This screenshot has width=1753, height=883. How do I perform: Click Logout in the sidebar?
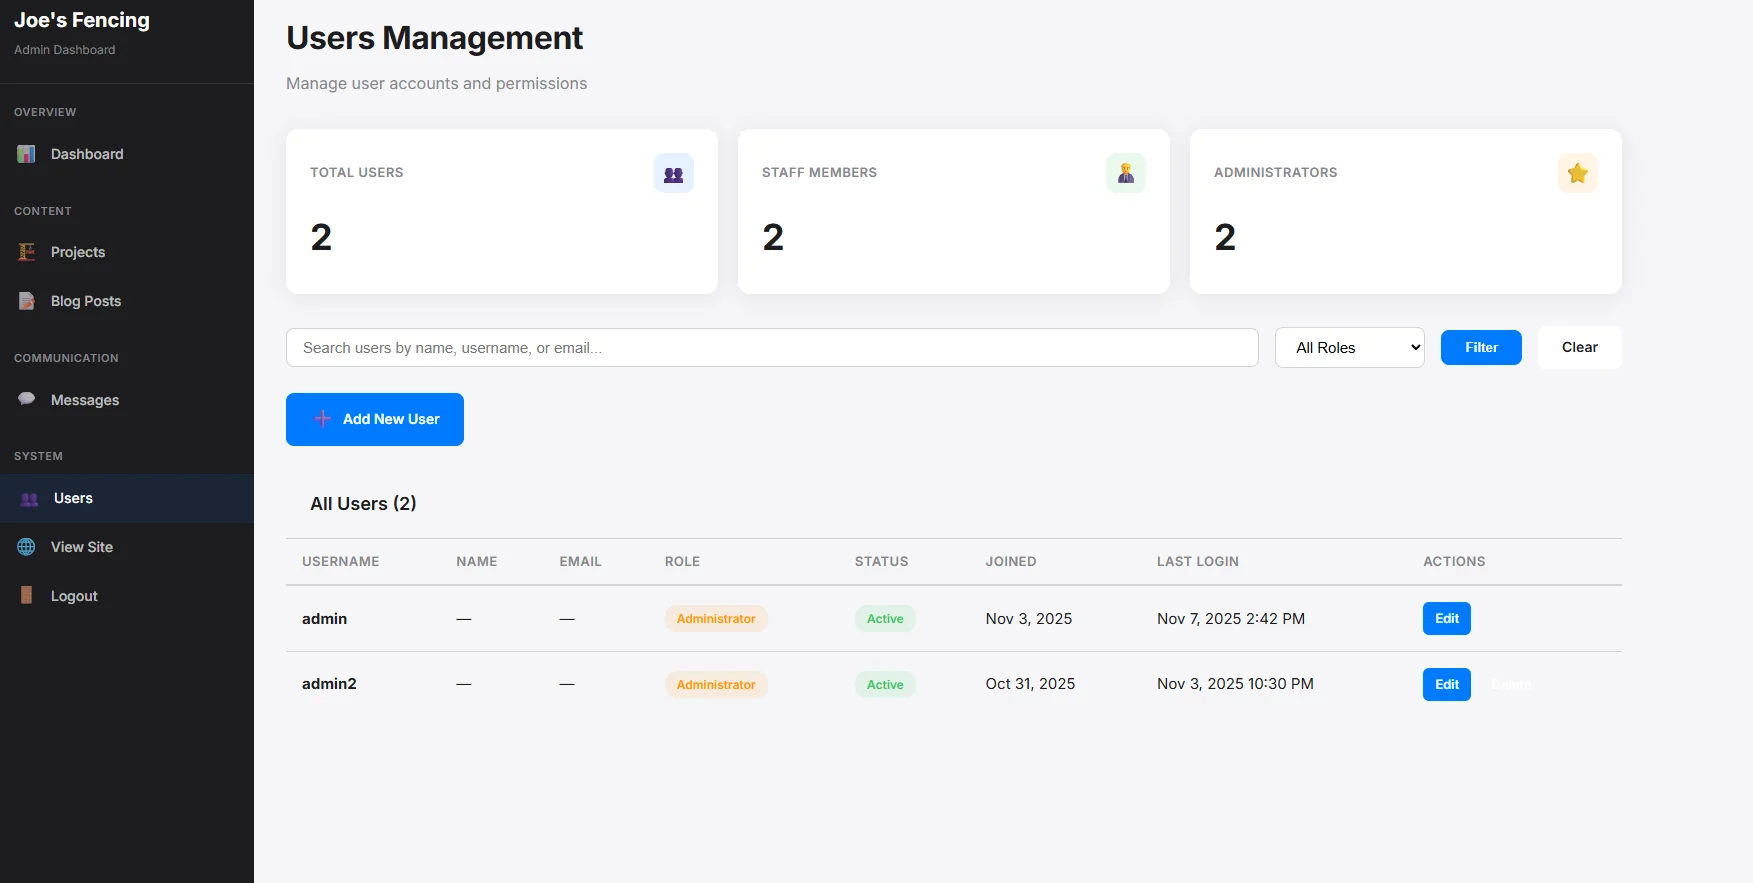(127, 596)
